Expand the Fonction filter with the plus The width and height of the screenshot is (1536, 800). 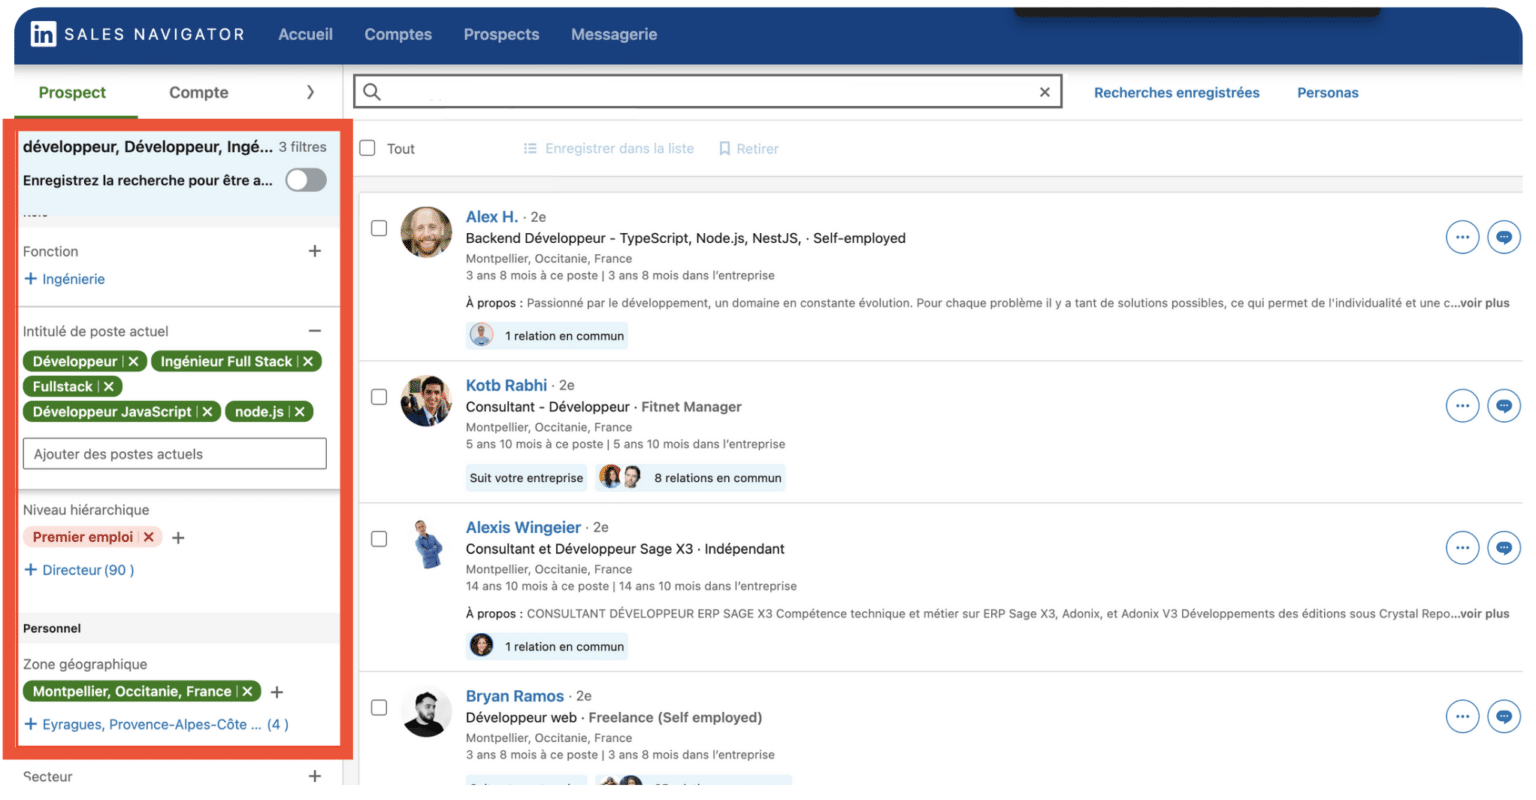coord(314,250)
